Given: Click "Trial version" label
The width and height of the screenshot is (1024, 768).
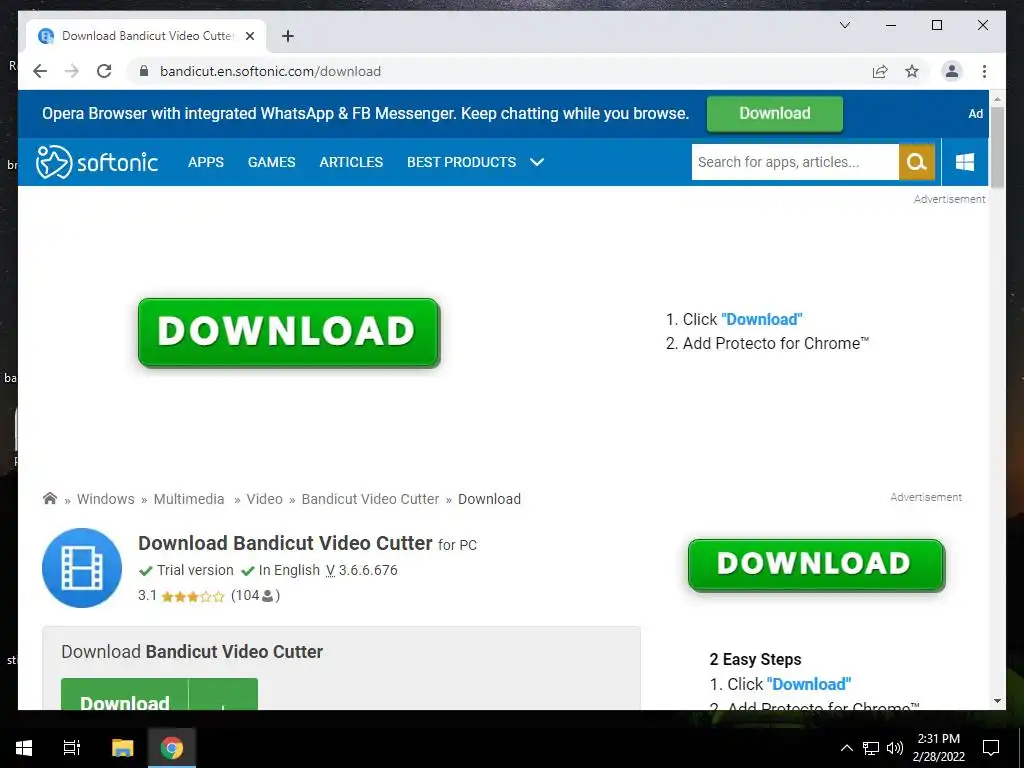Looking at the screenshot, I should click(x=195, y=570).
